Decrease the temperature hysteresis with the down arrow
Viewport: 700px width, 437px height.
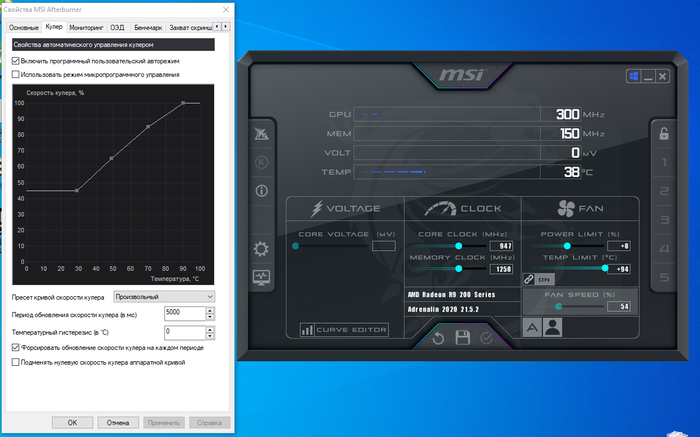(x=209, y=334)
